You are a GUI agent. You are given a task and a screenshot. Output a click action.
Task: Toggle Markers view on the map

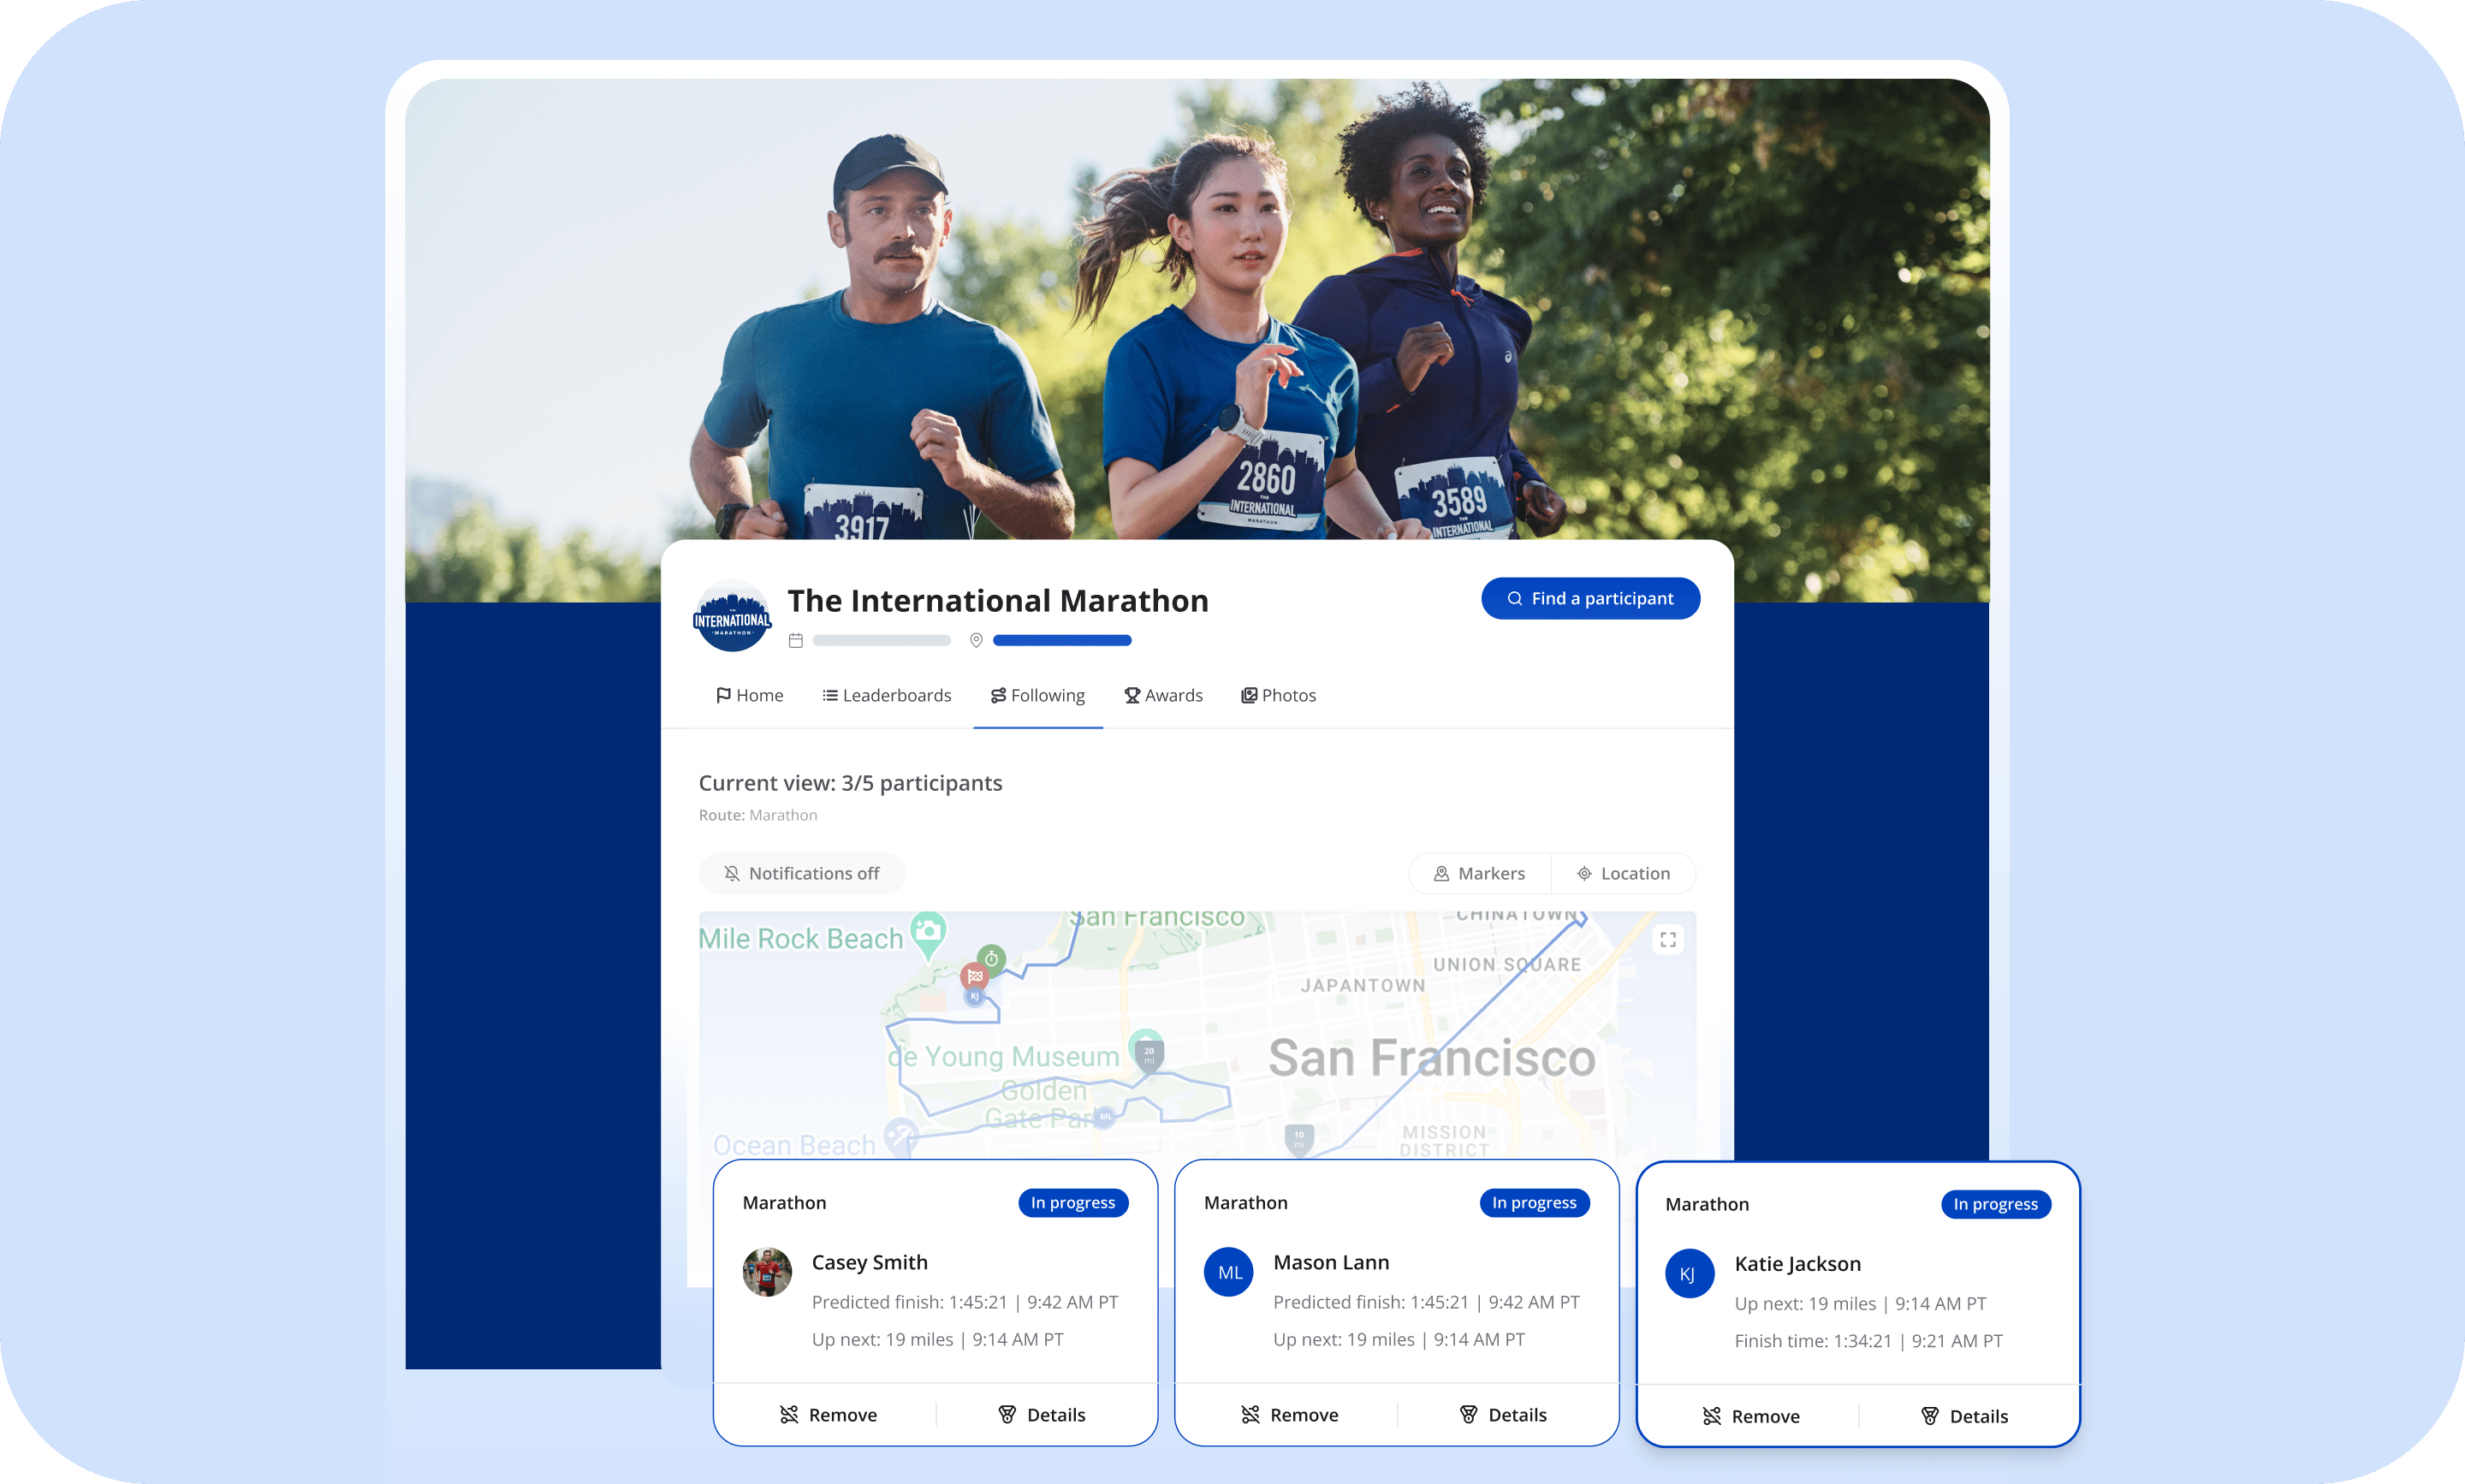tap(1479, 873)
